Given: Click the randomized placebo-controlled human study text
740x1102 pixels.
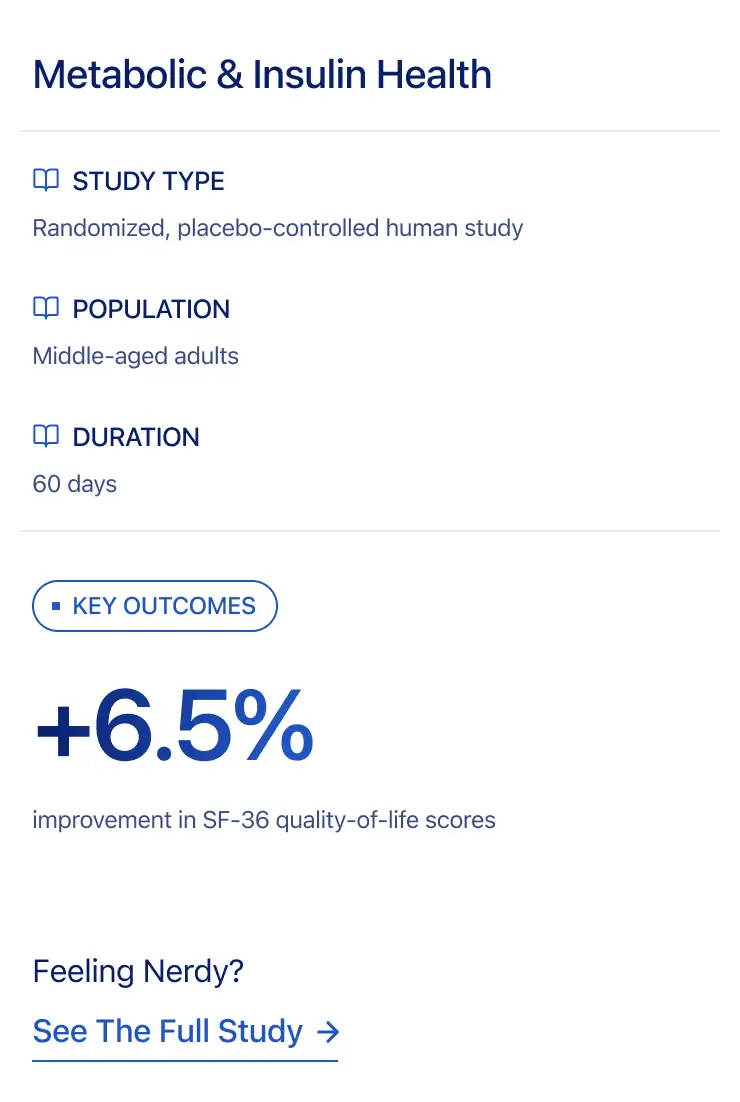Looking at the screenshot, I should [x=278, y=228].
